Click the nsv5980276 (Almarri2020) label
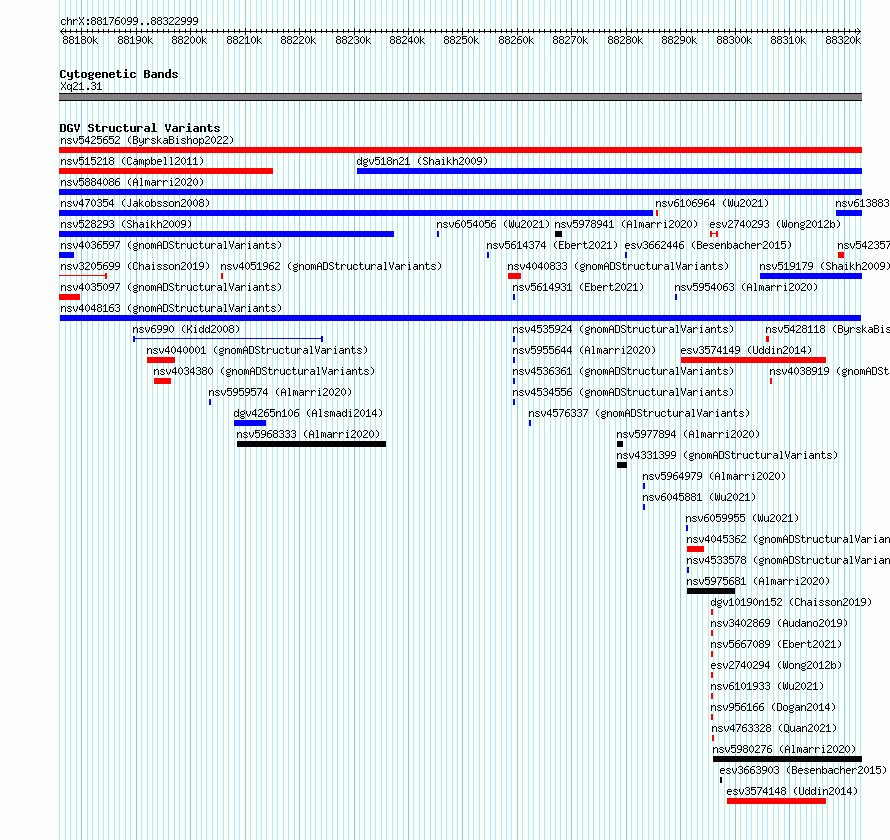The image size is (890, 840). point(784,749)
